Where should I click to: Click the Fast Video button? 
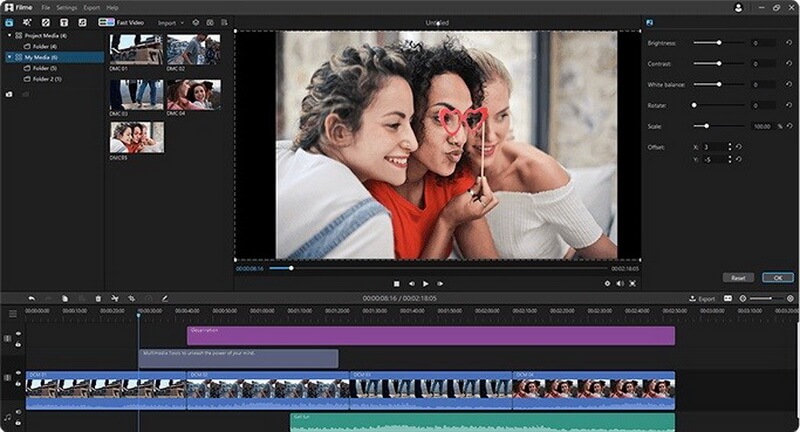(x=118, y=21)
